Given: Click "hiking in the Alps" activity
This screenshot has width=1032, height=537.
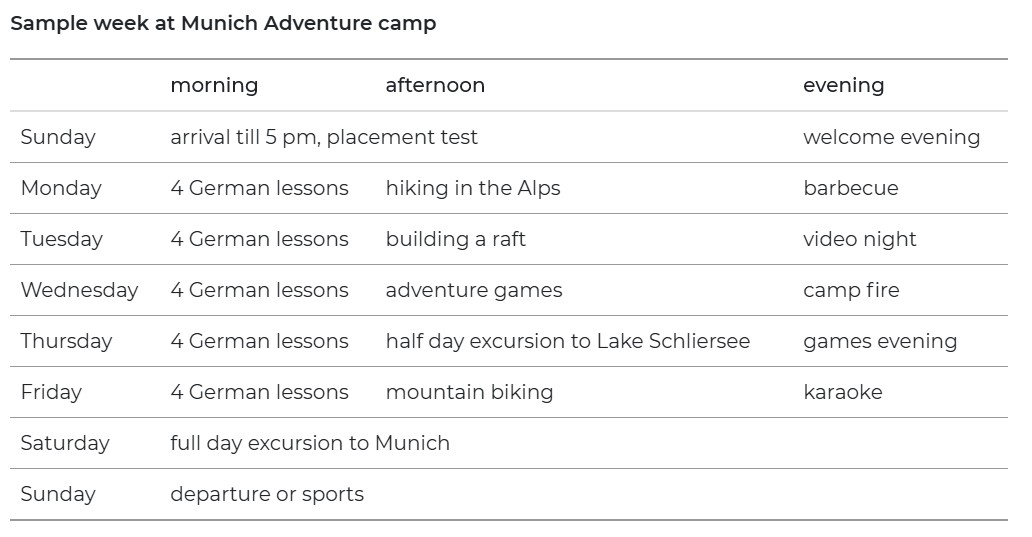Looking at the screenshot, I should 473,188.
